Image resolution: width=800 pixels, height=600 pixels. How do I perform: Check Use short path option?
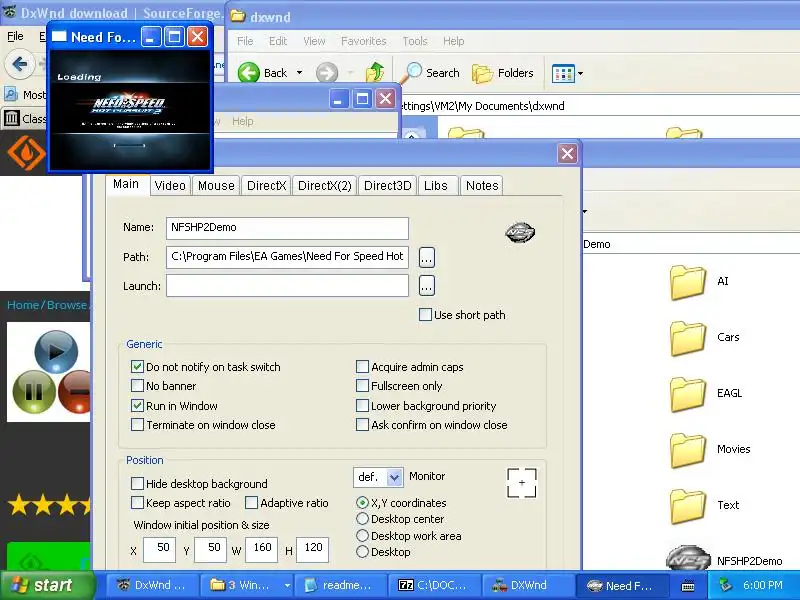(x=425, y=314)
